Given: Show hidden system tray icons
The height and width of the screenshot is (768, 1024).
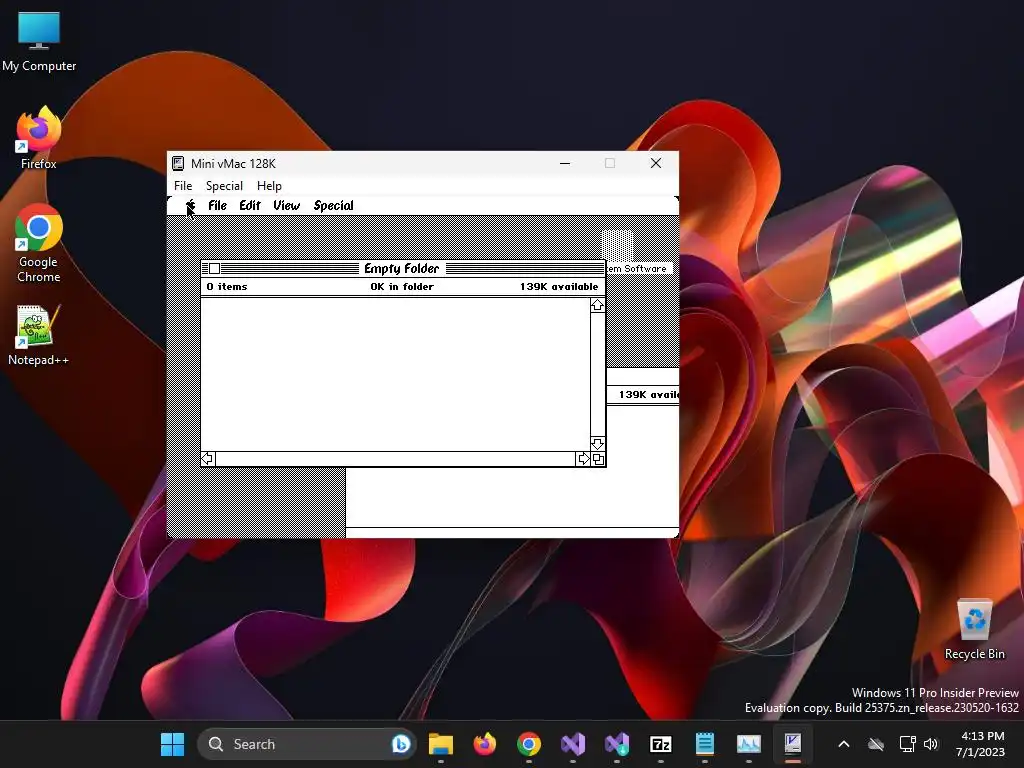Looking at the screenshot, I should point(844,744).
